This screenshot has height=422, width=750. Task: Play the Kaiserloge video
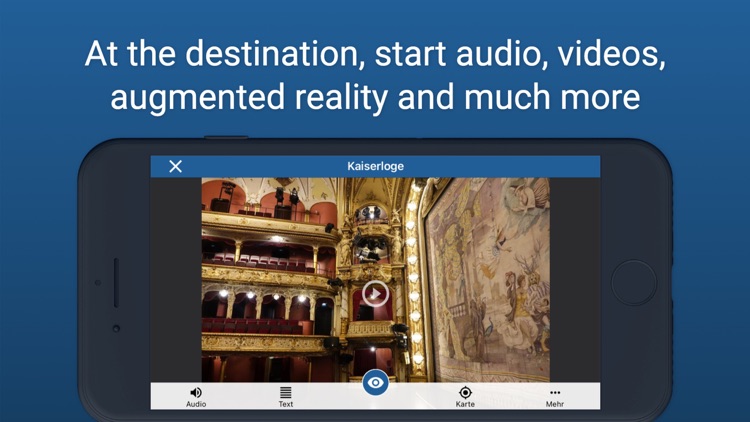click(375, 293)
